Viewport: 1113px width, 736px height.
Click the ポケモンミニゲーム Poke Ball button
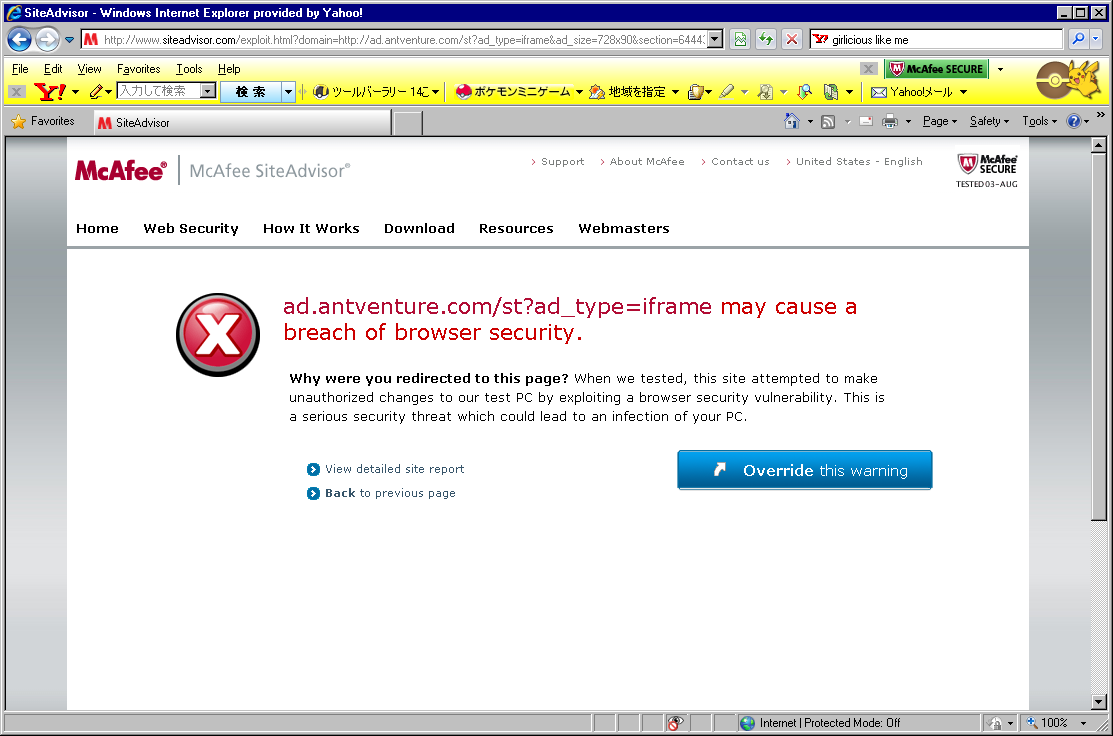click(x=512, y=92)
